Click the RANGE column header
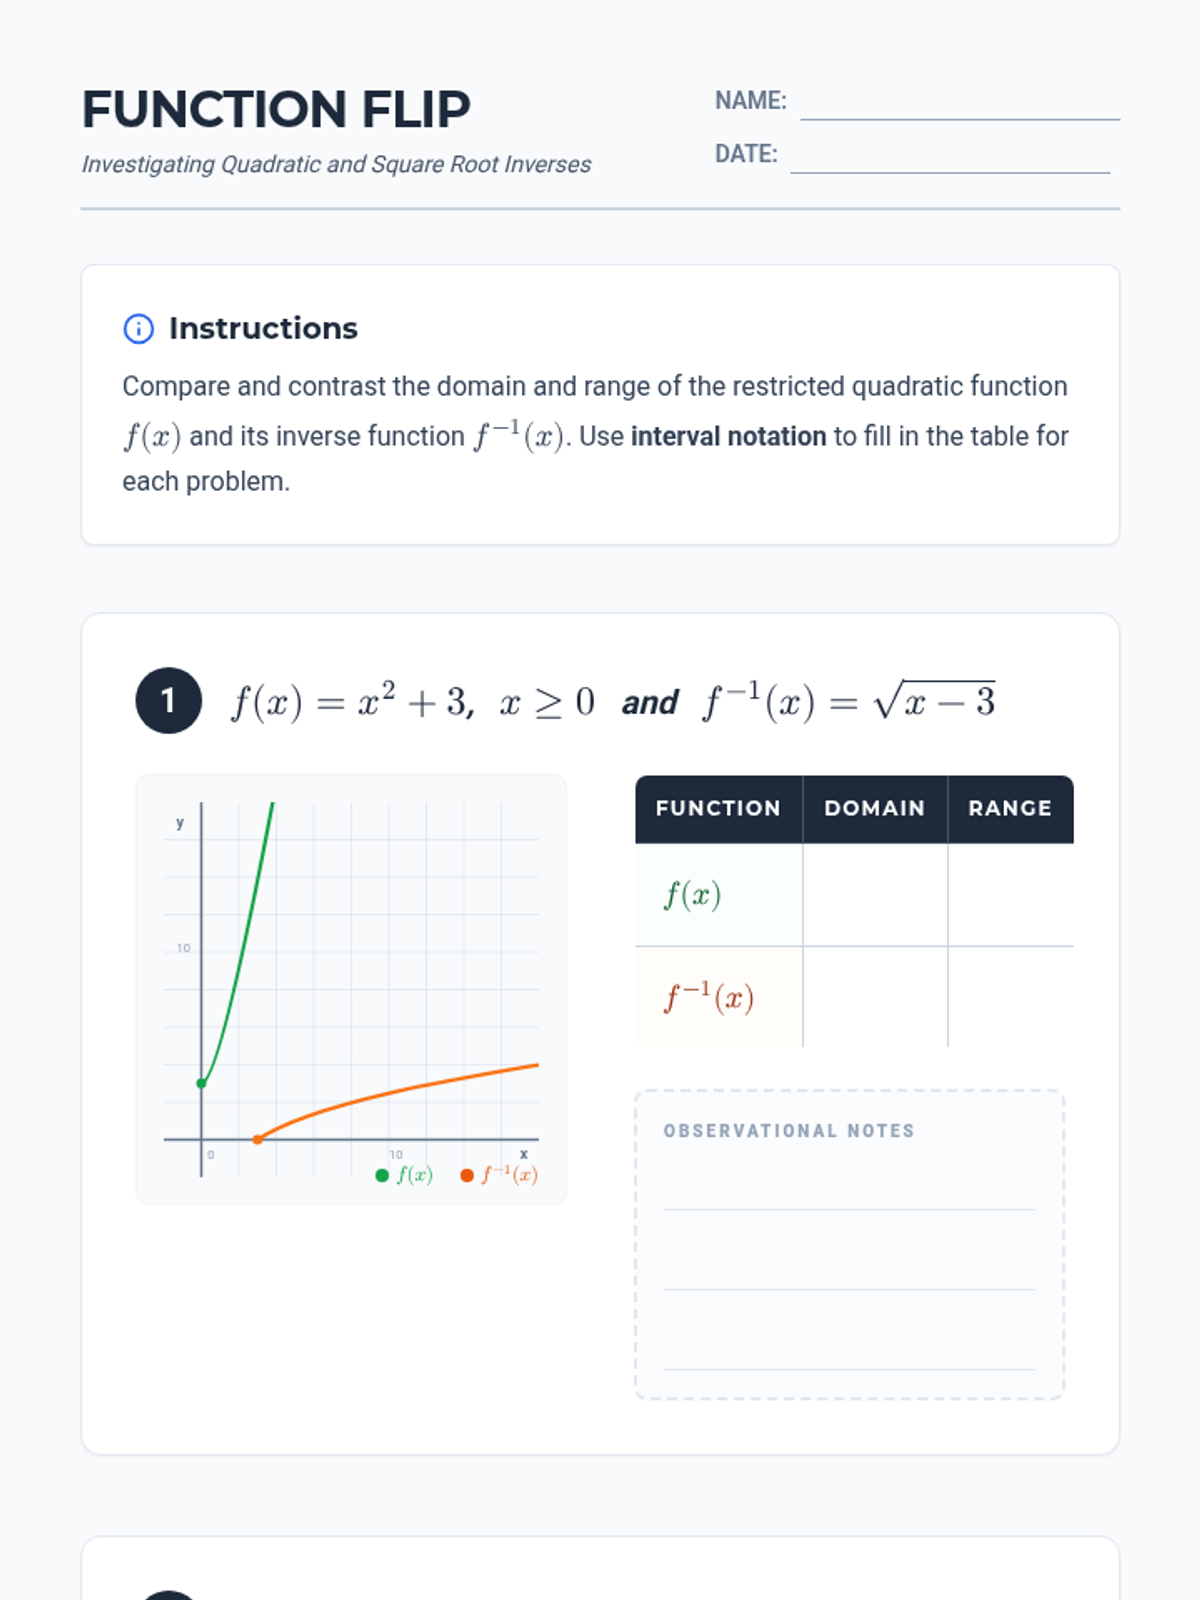The image size is (1200, 1600). 1011,809
